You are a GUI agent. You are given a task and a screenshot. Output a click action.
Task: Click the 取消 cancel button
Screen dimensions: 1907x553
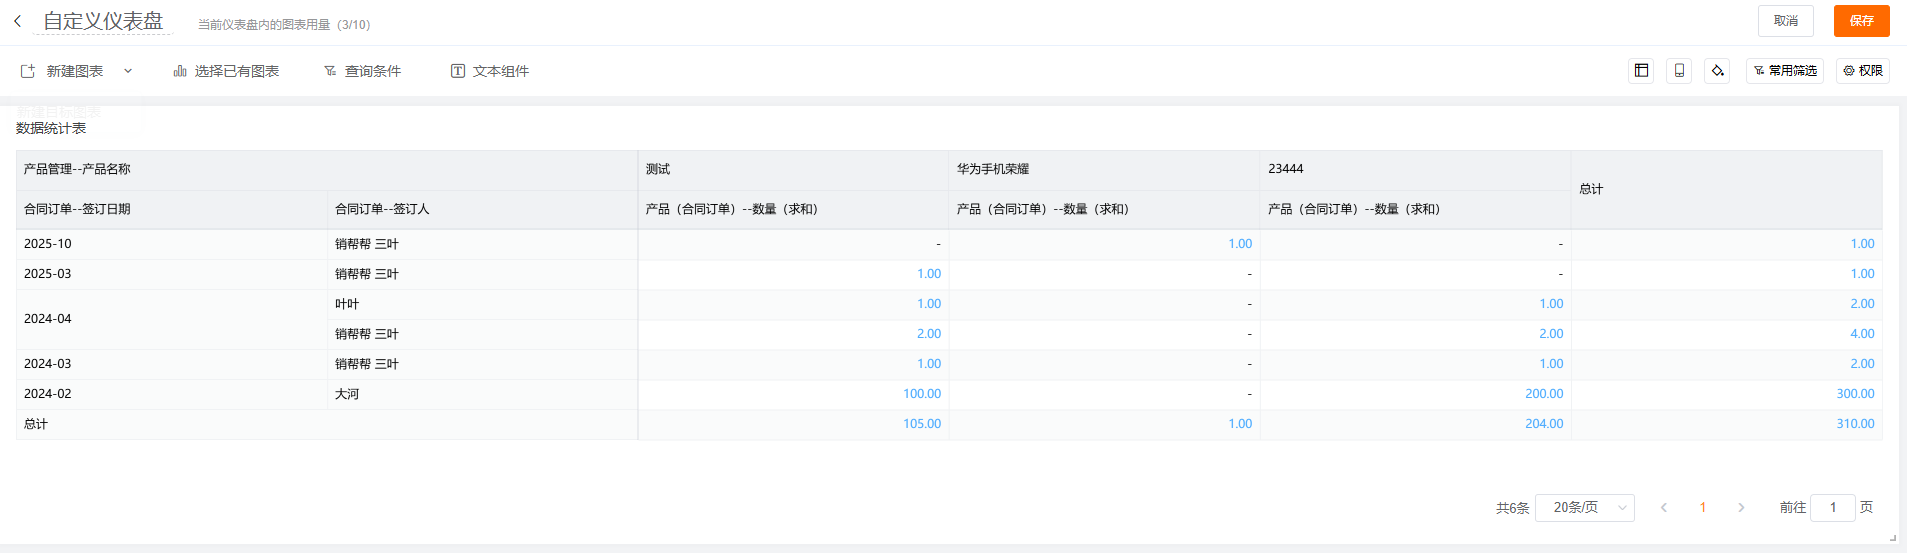pyautogui.click(x=1785, y=21)
